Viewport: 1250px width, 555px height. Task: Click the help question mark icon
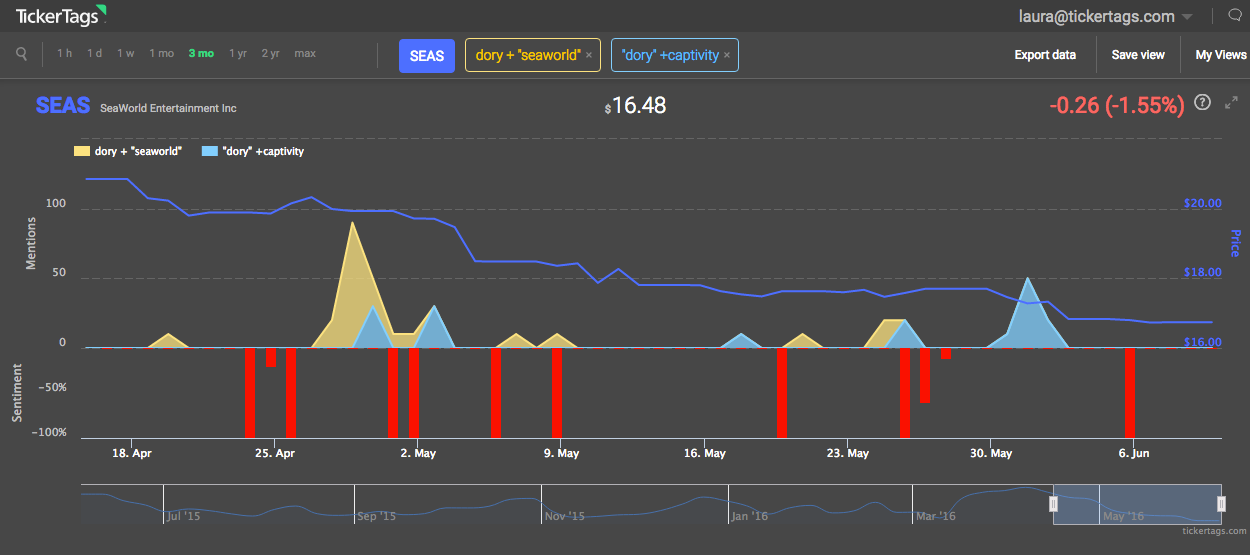1203,102
